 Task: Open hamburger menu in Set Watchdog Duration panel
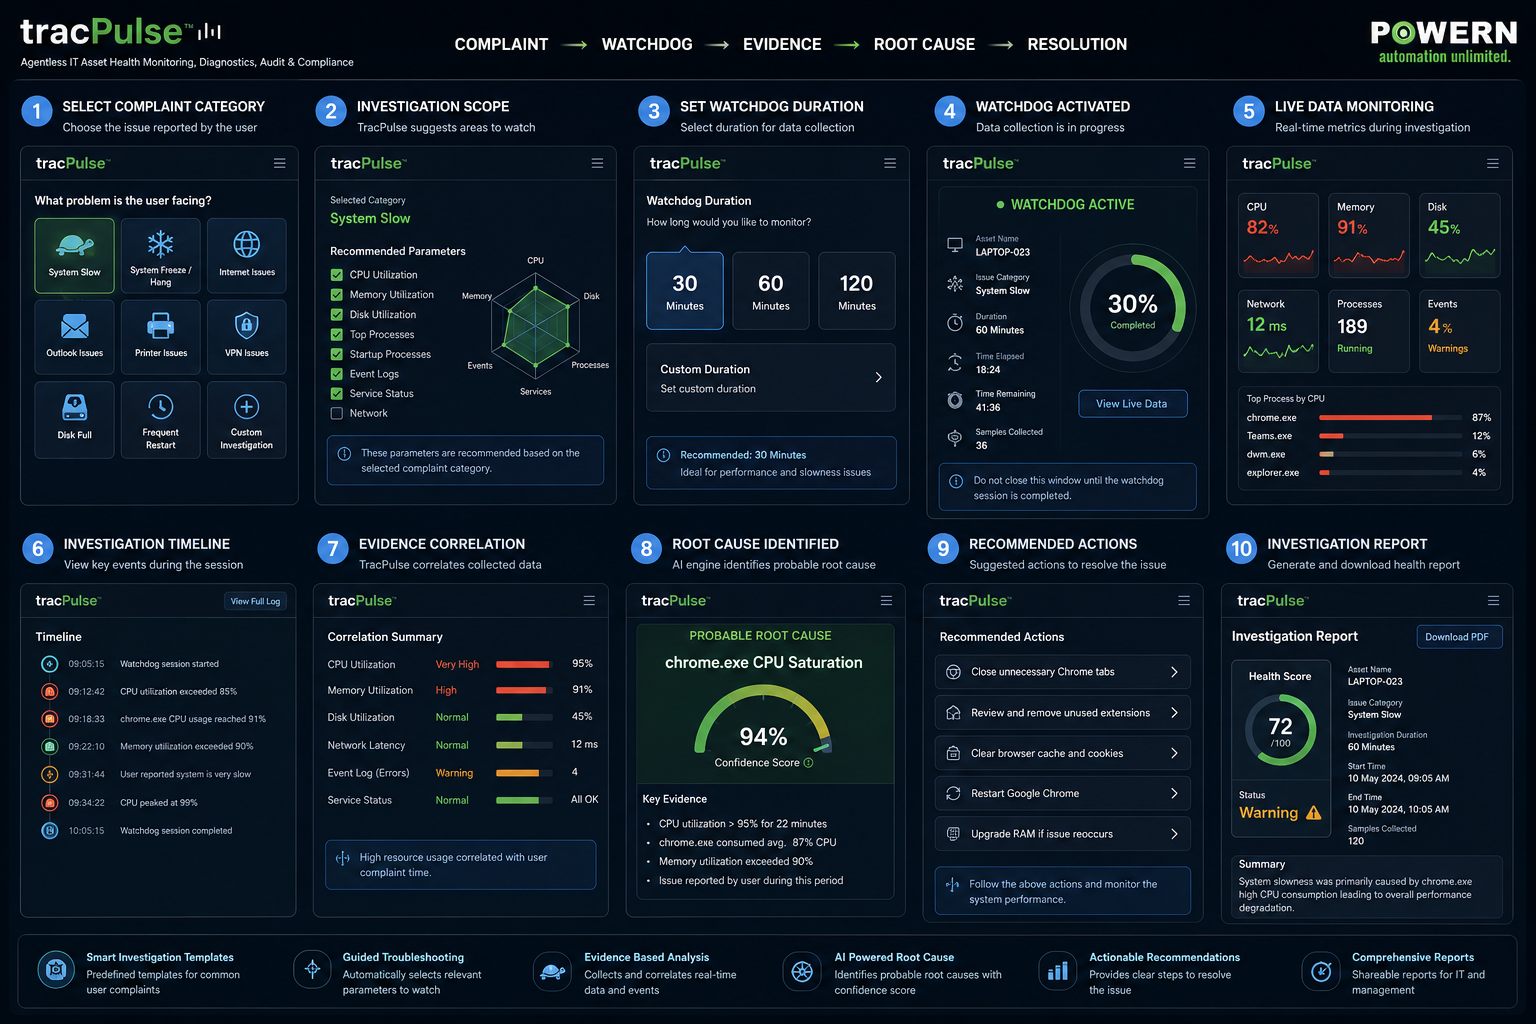pyautogui.click(x=890, y=163)
